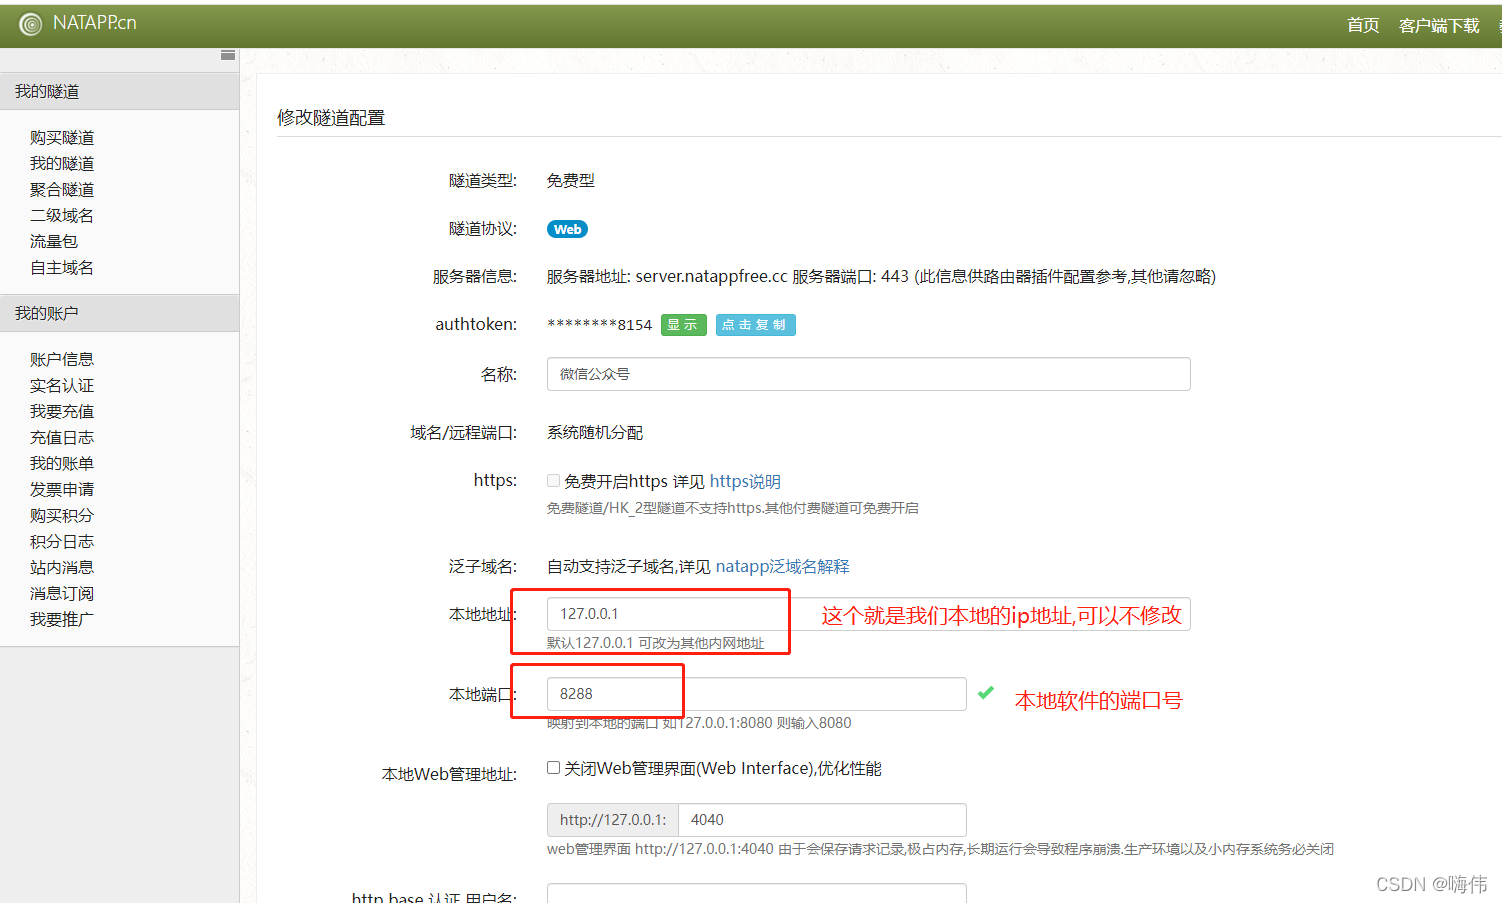
Task: Click the NATAPP.cn spiral logo icon
Action: (x=31, y=24)
